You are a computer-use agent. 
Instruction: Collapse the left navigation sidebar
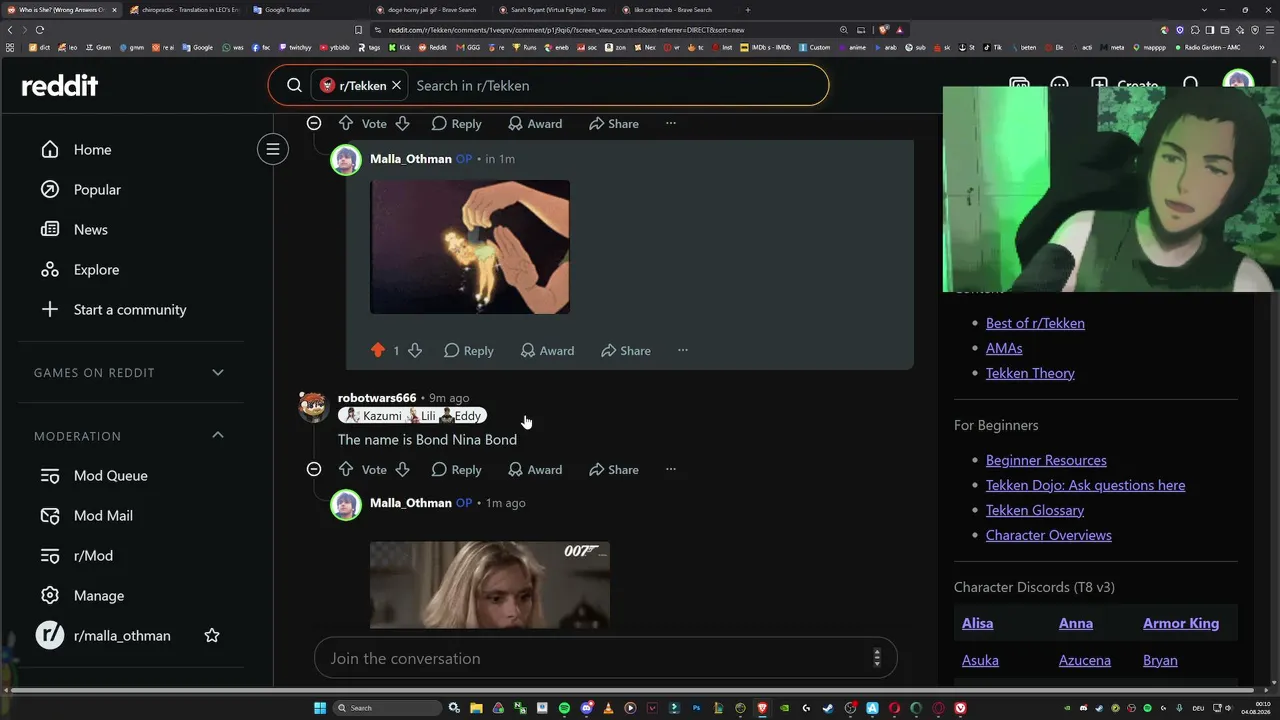[x=272, y=149]
